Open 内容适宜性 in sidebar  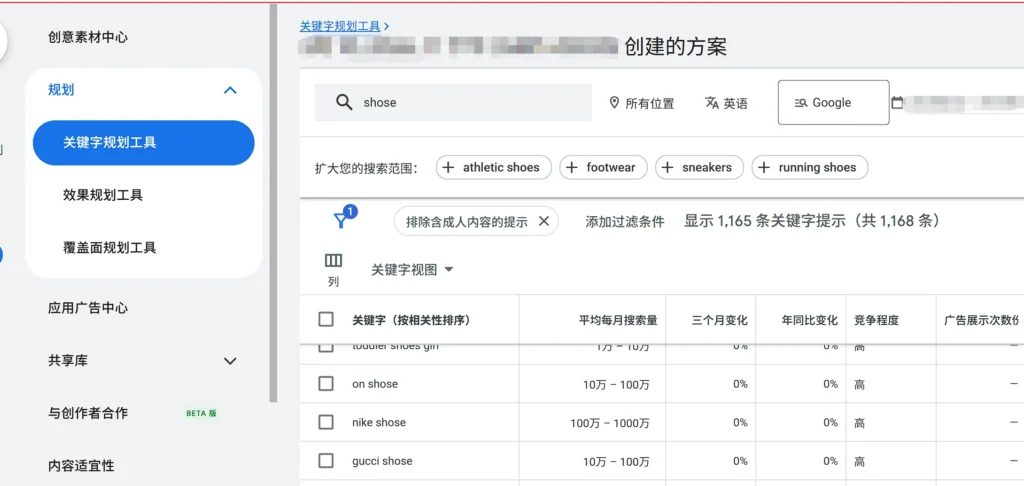81,466
